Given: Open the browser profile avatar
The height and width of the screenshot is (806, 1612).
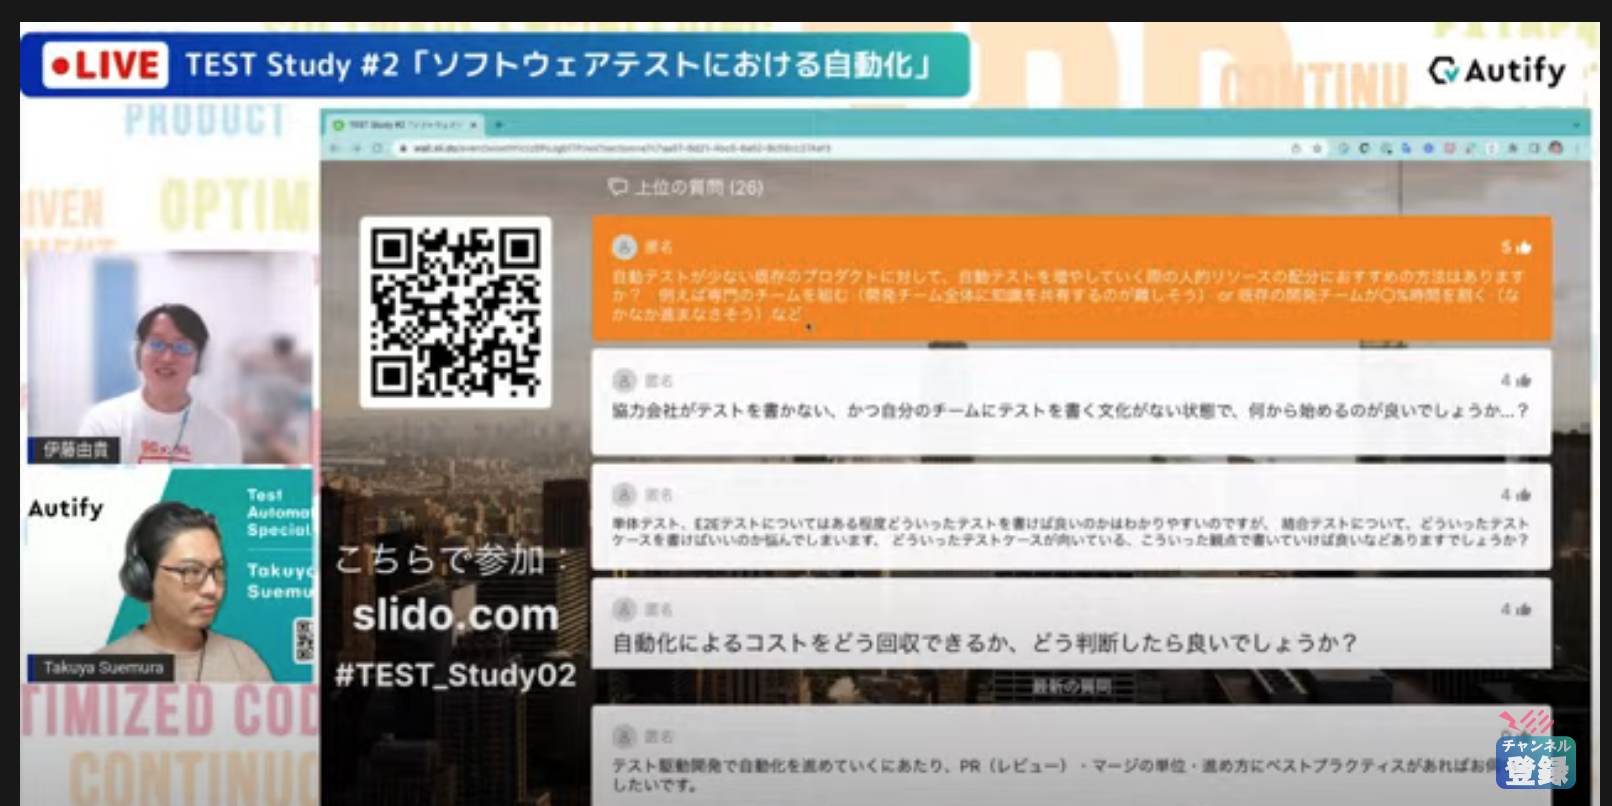Looking at the screenshot, I should click(1555, 148).
